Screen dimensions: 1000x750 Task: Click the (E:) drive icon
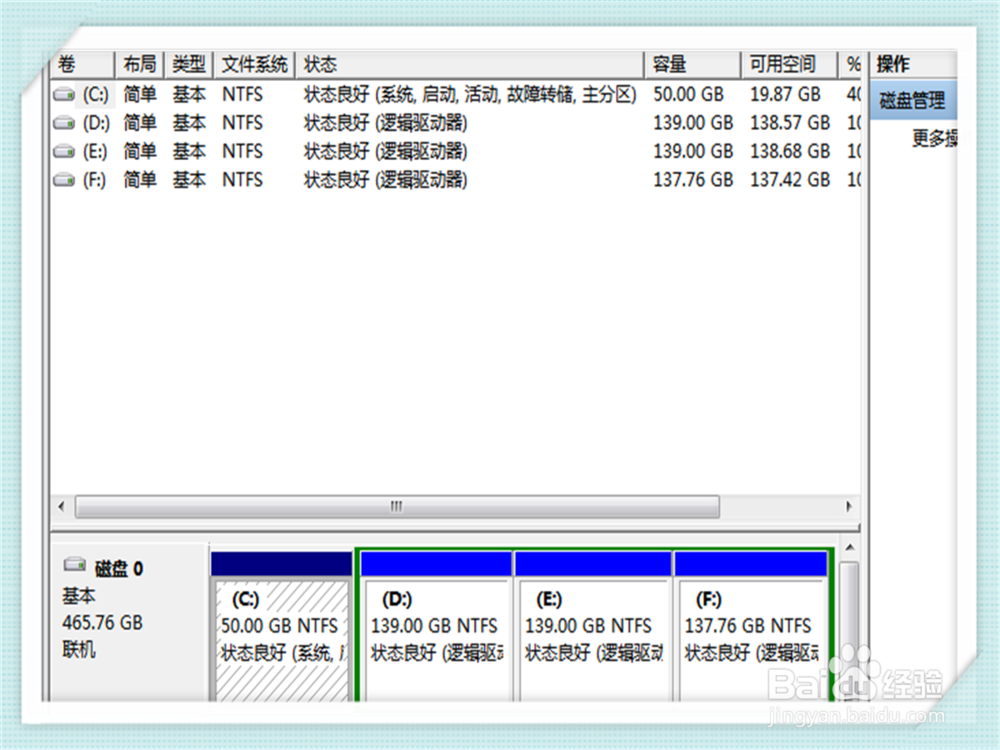click(62, 151)
